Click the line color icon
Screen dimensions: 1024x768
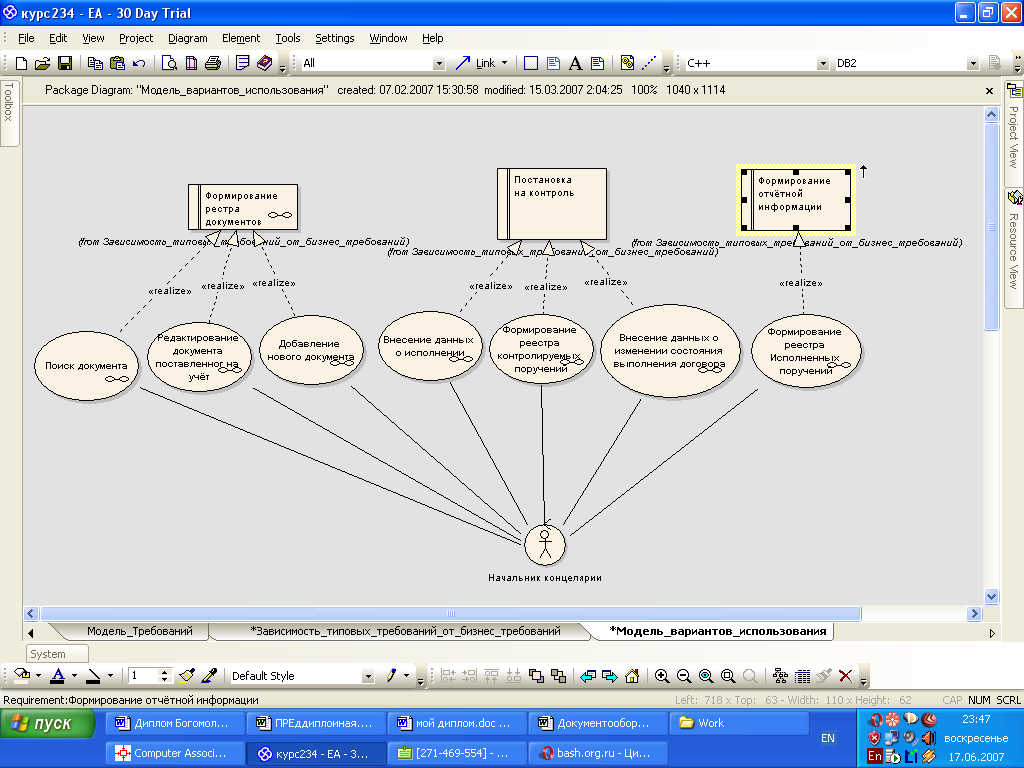click(x=93, y=675)
